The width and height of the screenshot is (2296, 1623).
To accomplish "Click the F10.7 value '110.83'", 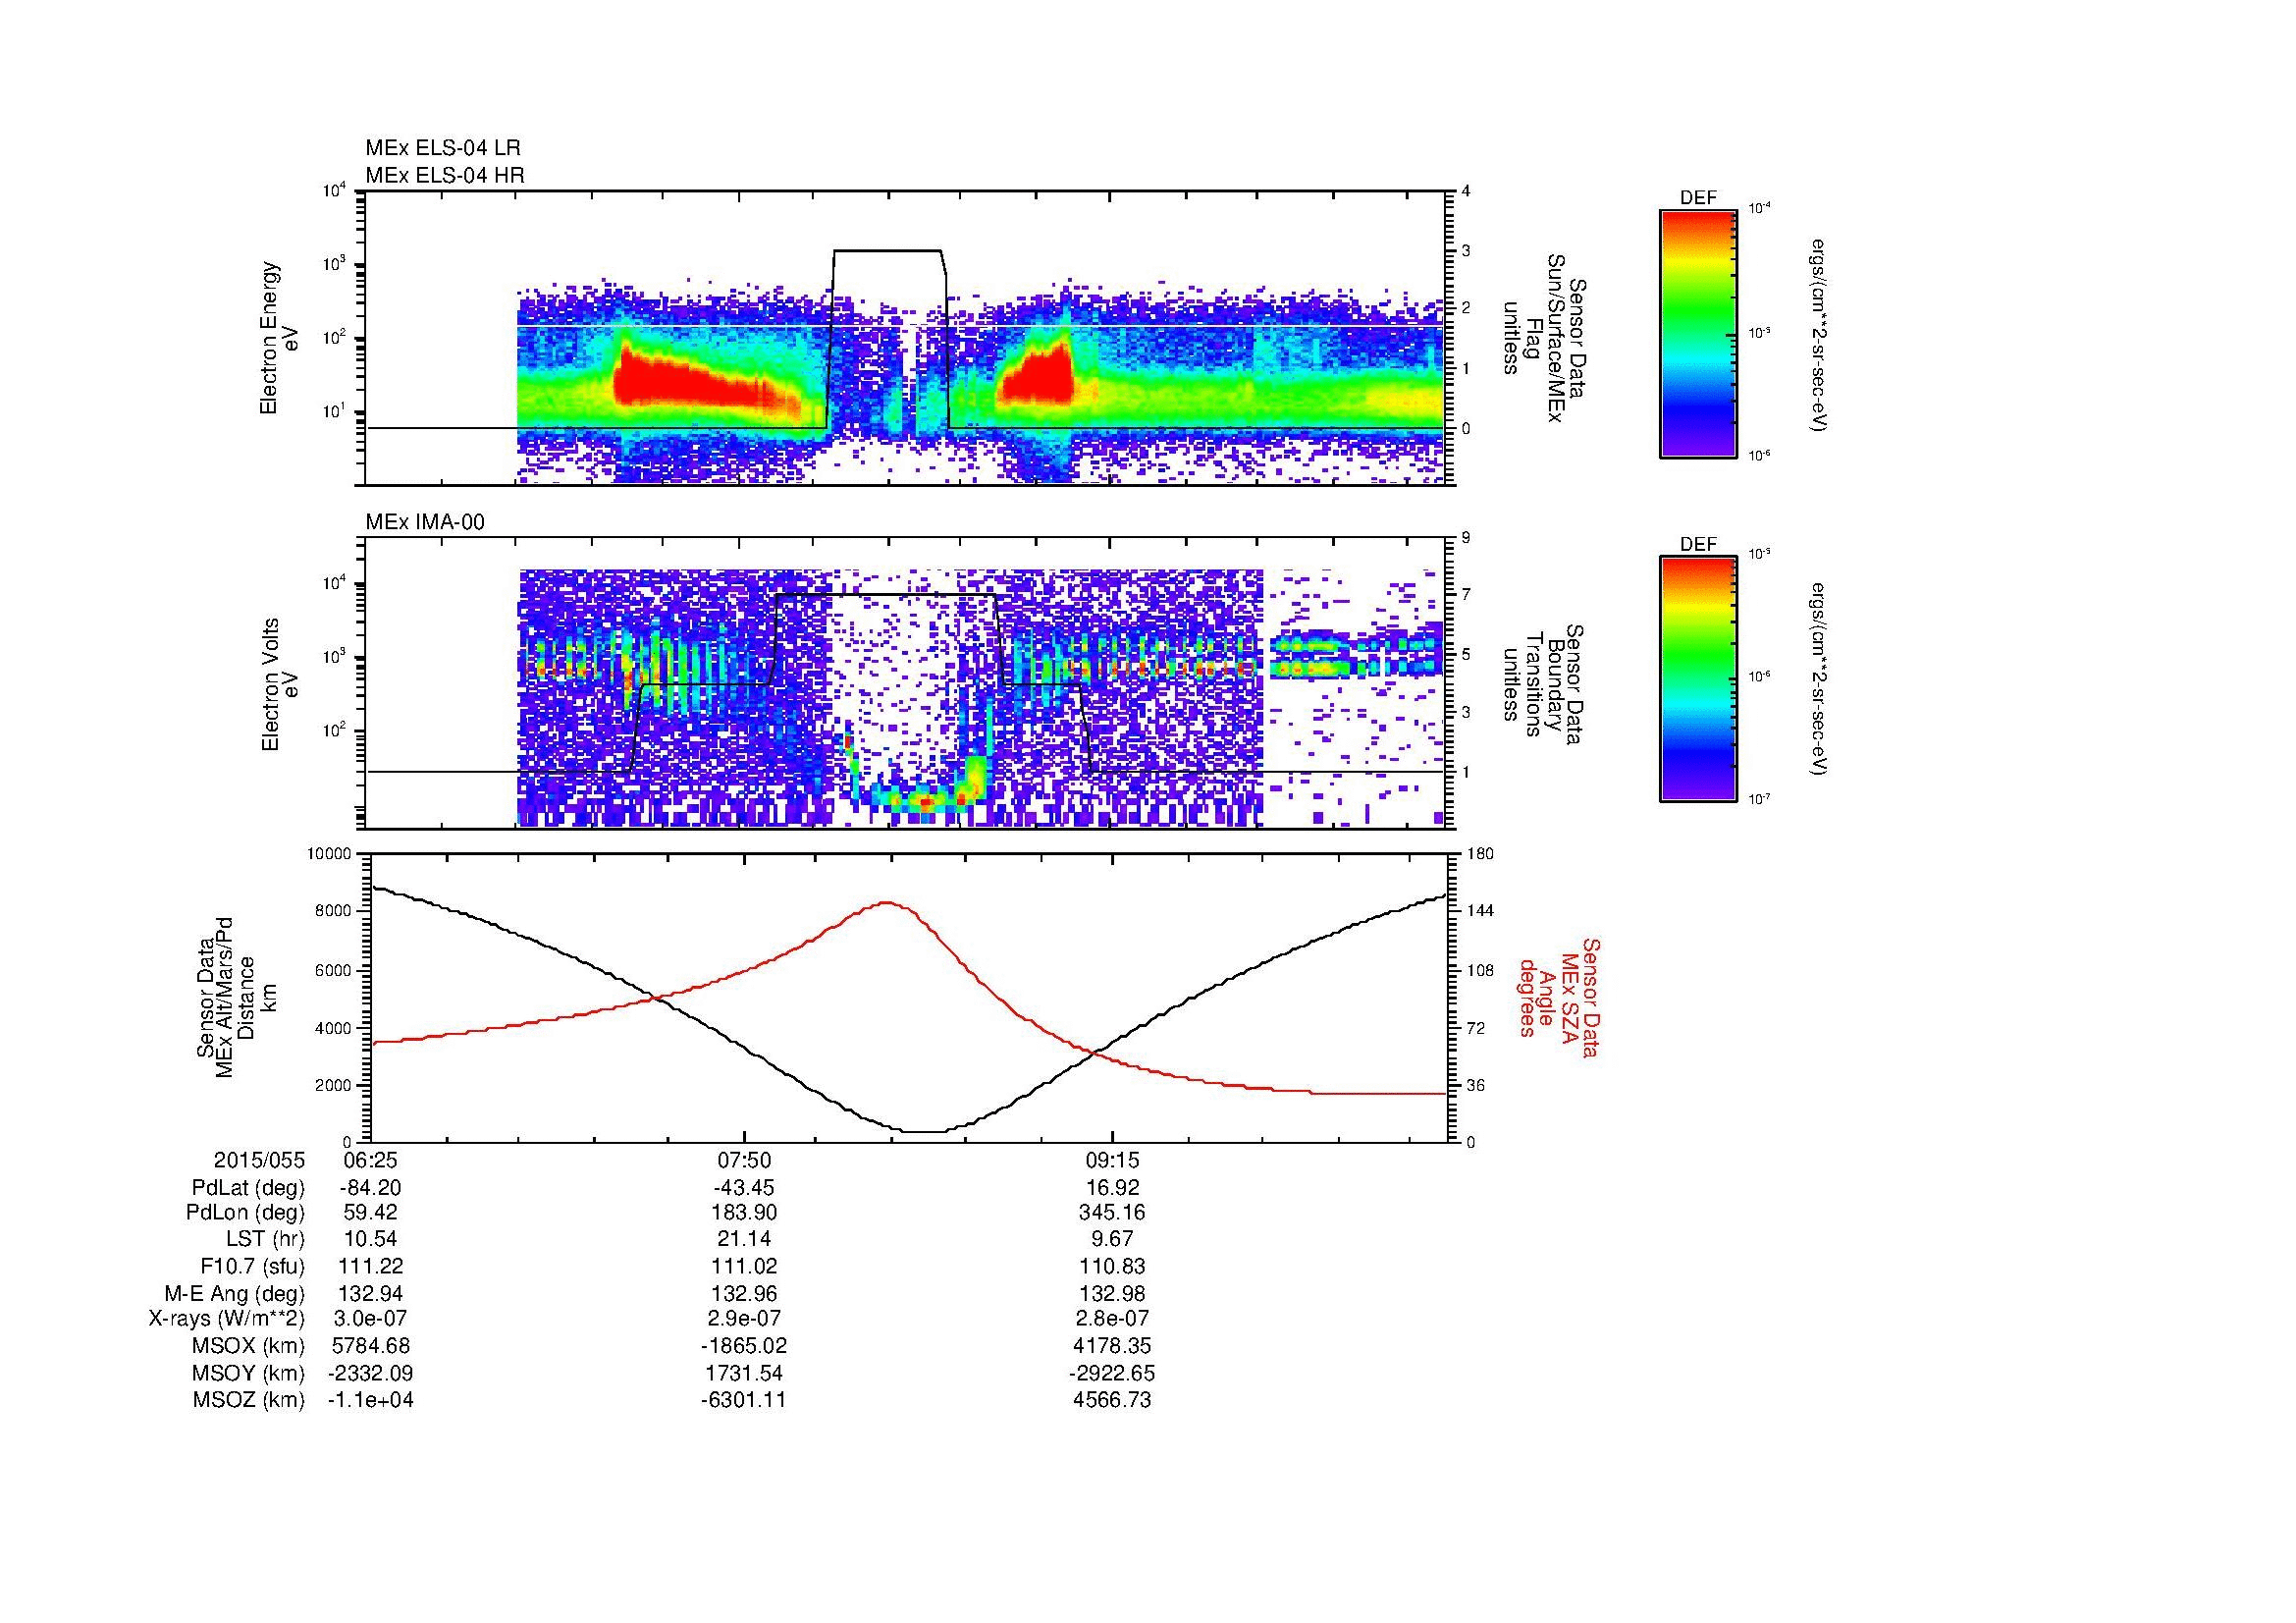I will pos(1112,1266).
